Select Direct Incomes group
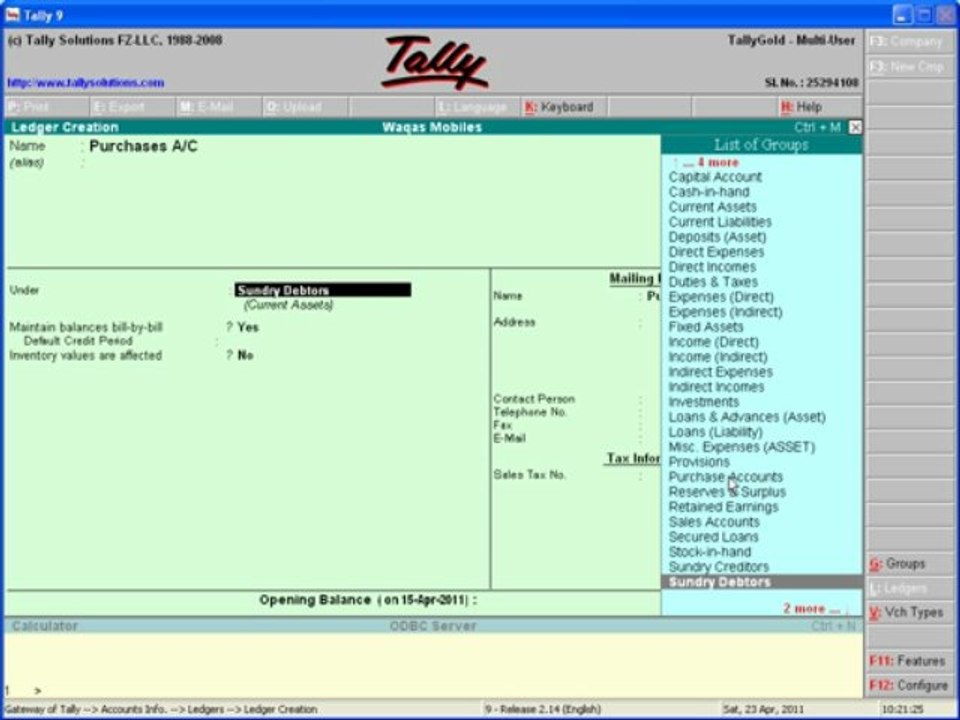The height and width of the screenshot is (720, 960). 712,267
